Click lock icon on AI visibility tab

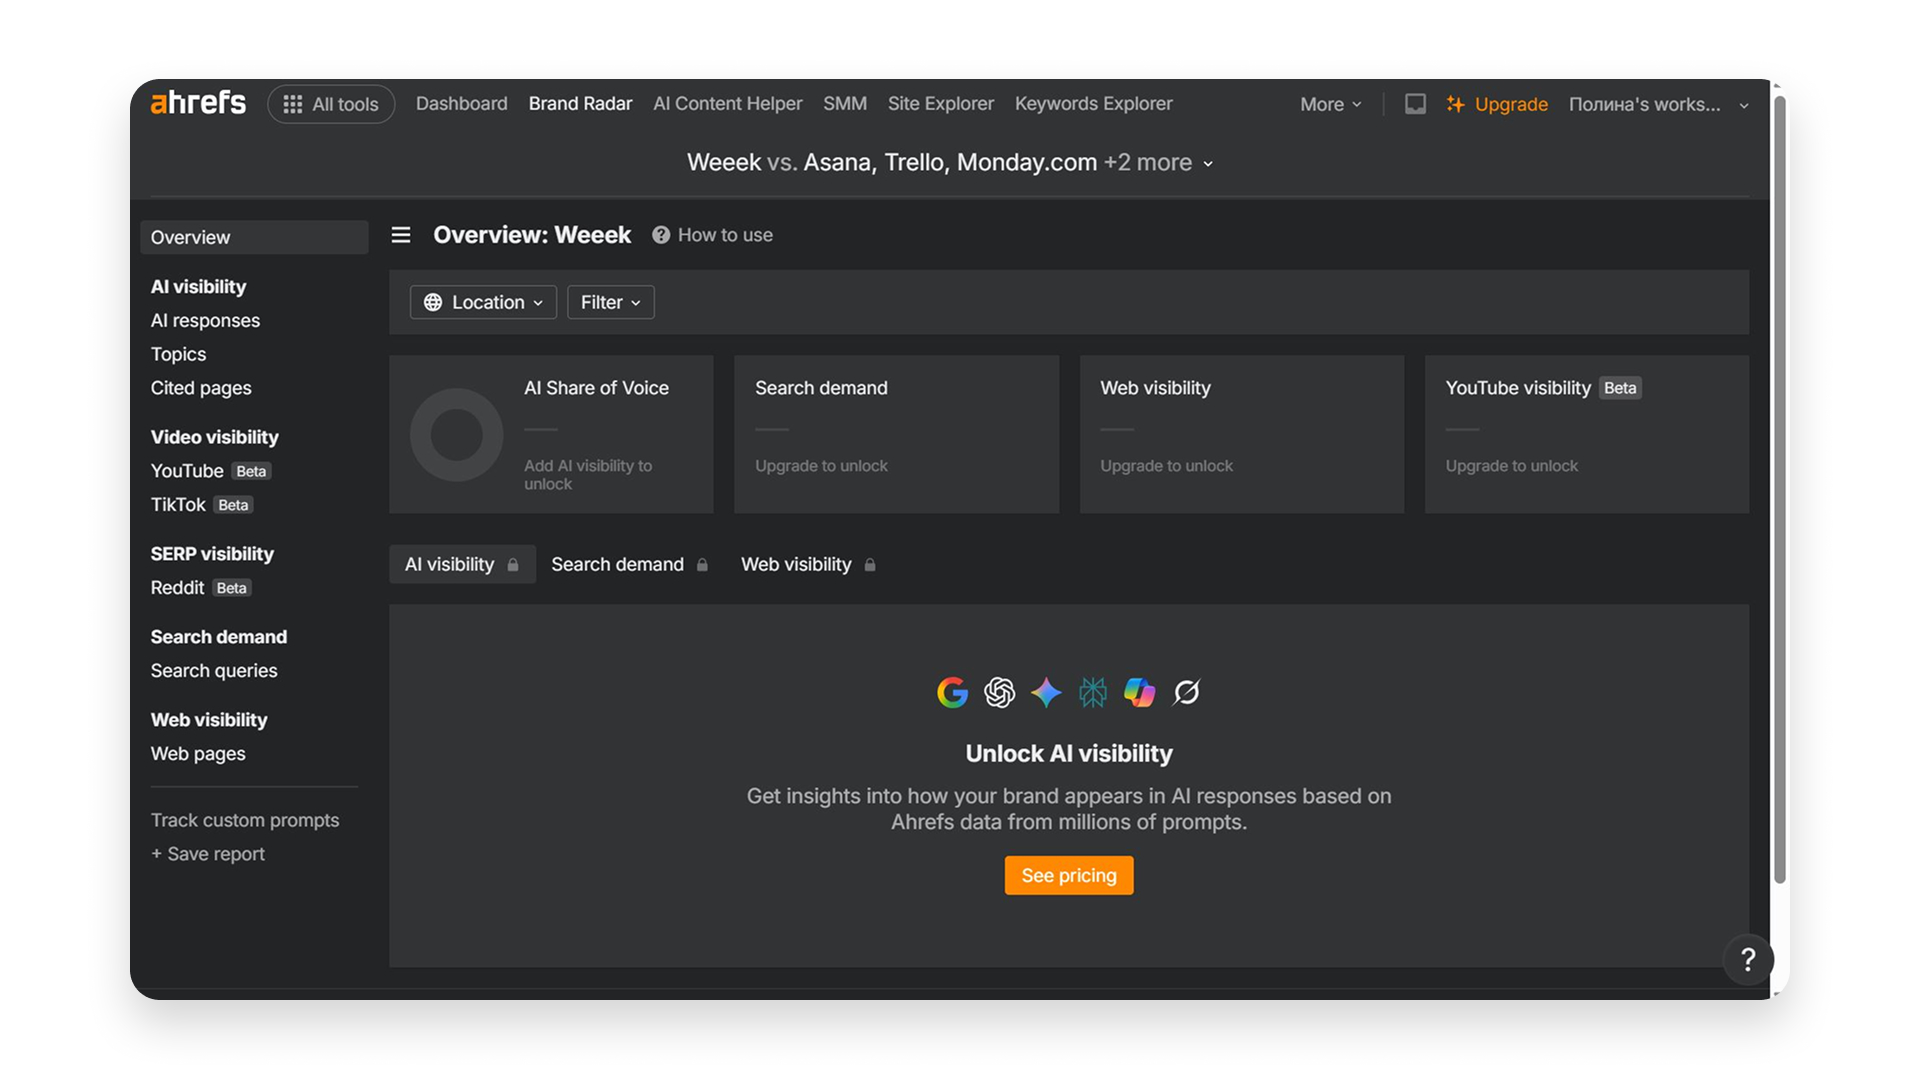[513, 565]
